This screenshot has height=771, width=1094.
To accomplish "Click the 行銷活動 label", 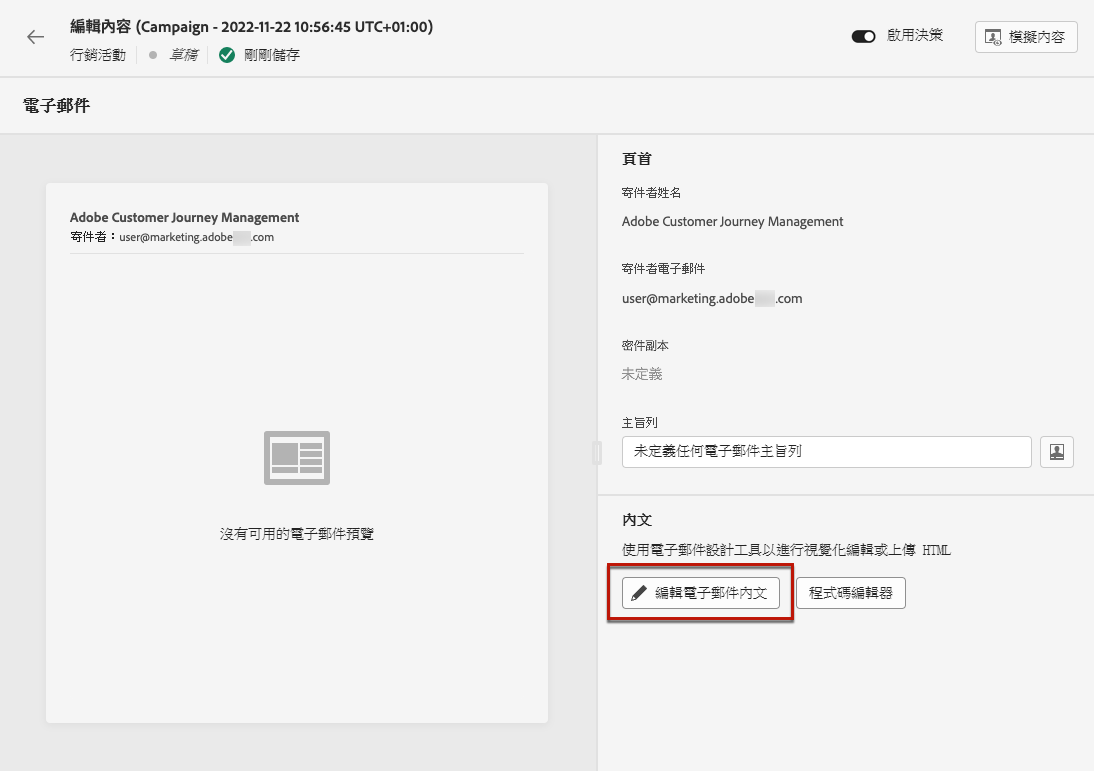I will (x=98, y=55).
